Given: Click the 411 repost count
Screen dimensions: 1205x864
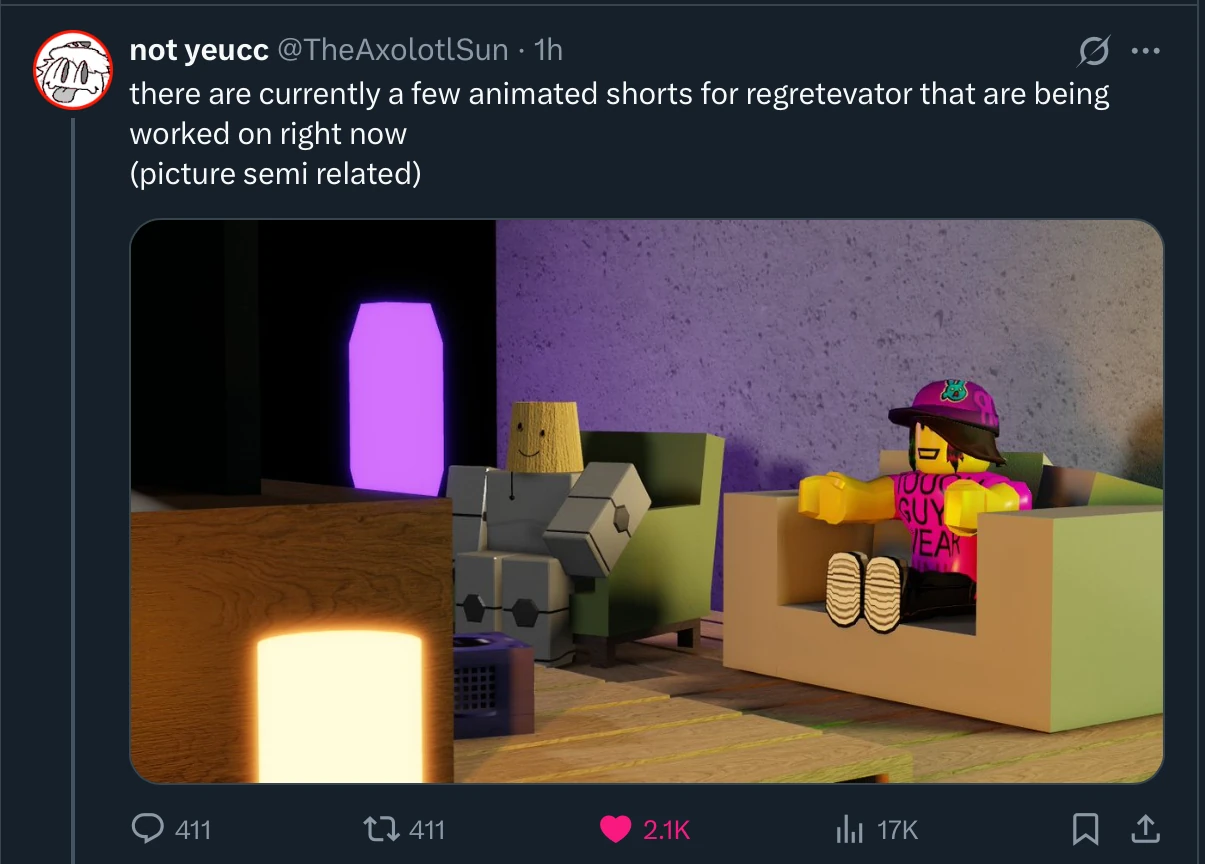Looking at the screenshot, I should click(427, 829).
